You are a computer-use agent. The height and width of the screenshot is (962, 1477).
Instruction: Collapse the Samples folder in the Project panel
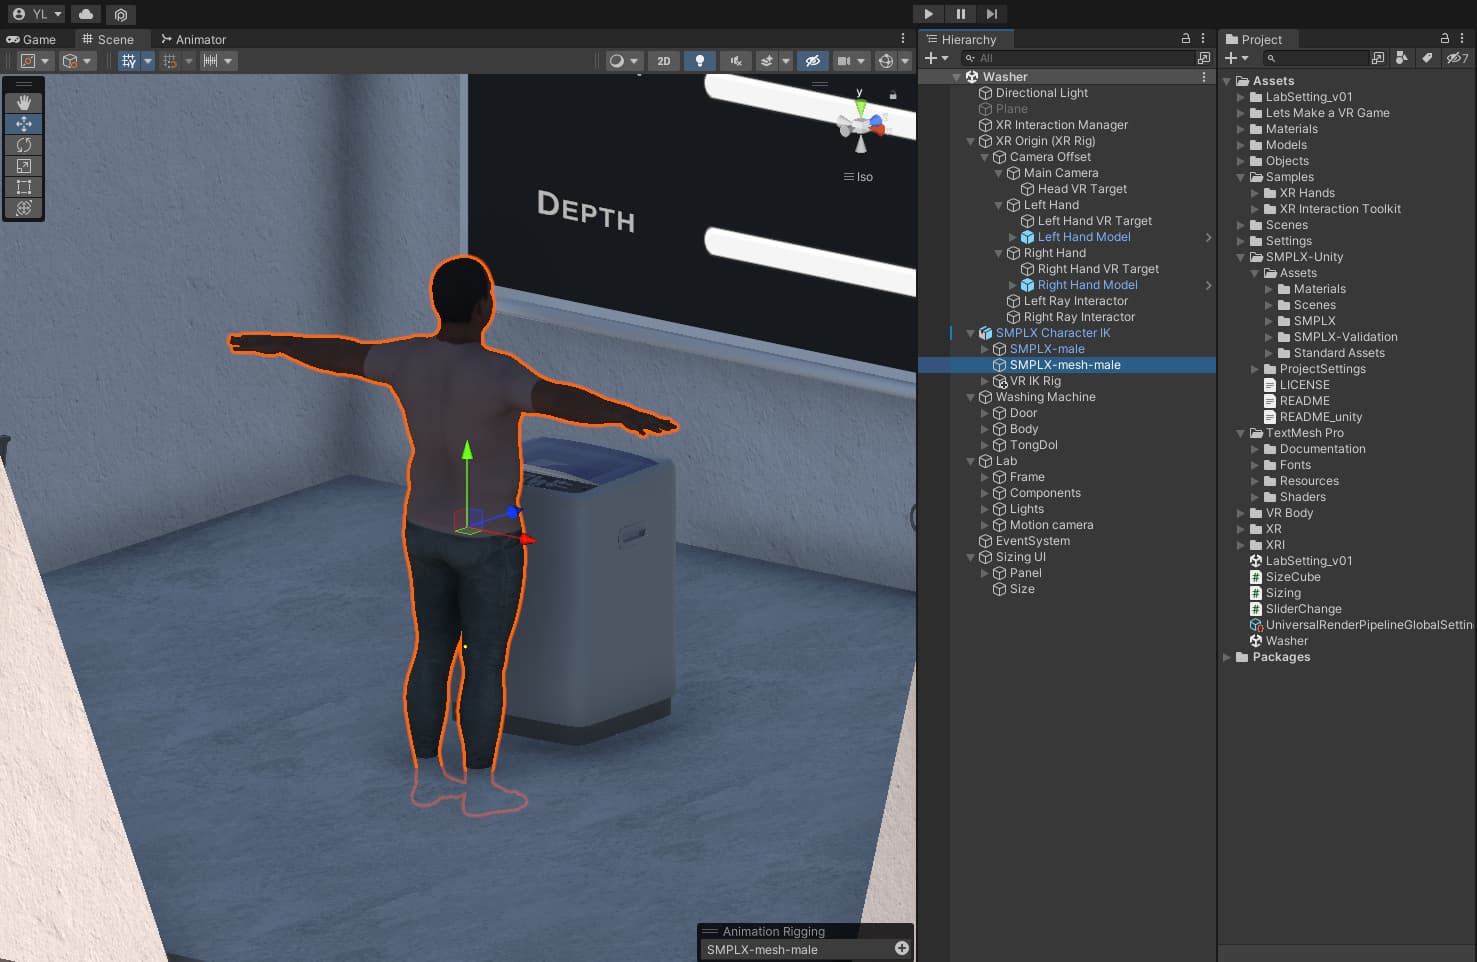[x=1240, y=177]
